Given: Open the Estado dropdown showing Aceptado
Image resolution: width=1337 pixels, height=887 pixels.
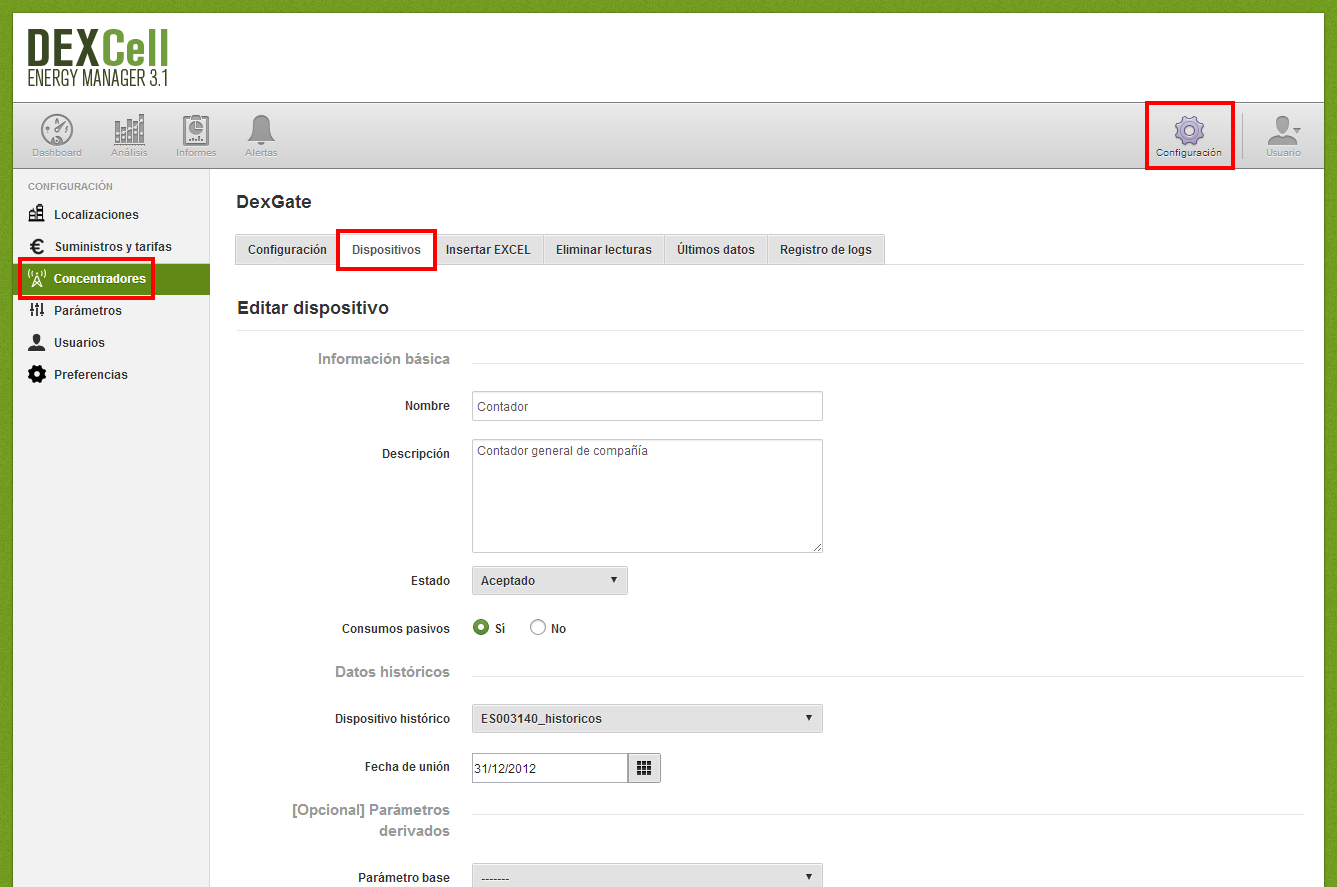Looking at the screenshot, I should point(550,580).
